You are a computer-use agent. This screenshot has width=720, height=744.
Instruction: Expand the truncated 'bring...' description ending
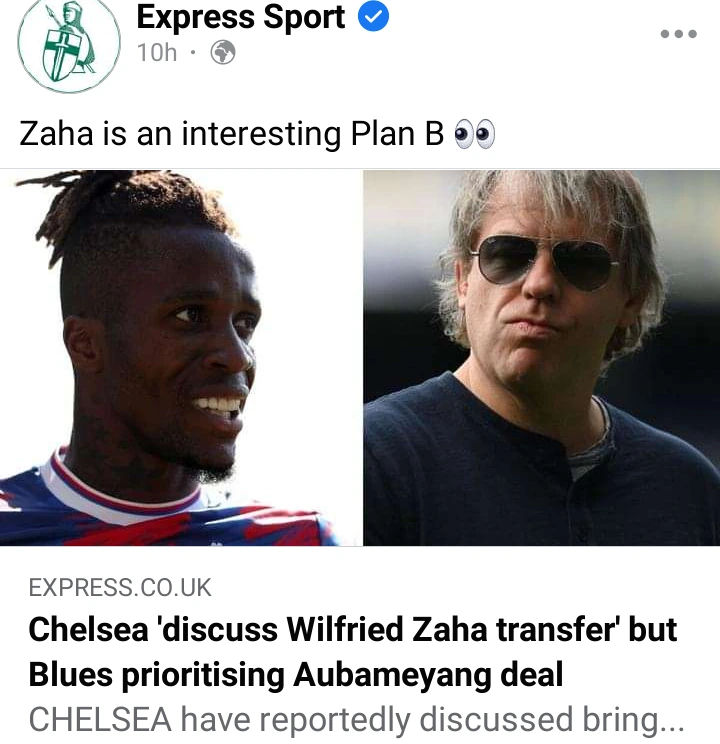coord(633,720)
